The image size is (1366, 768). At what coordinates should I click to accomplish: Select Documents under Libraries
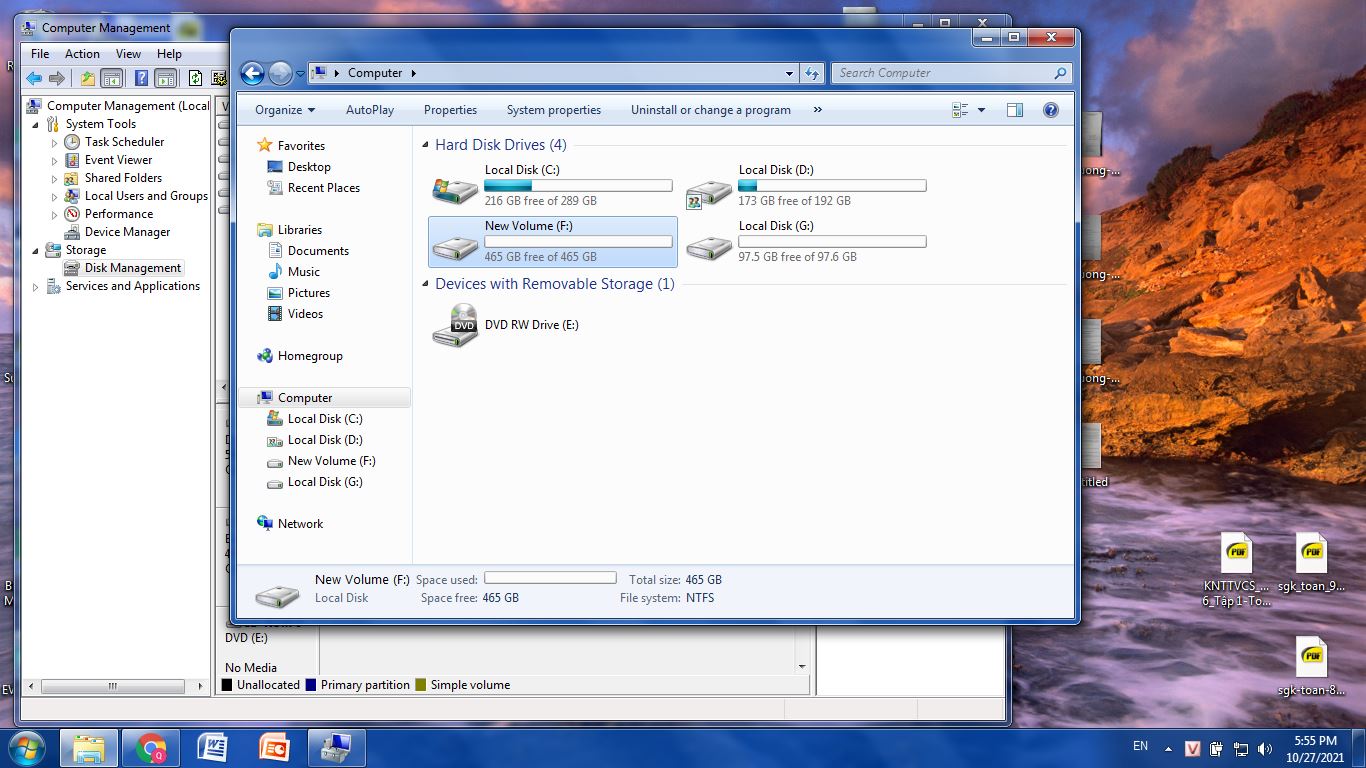coord(318,251)
